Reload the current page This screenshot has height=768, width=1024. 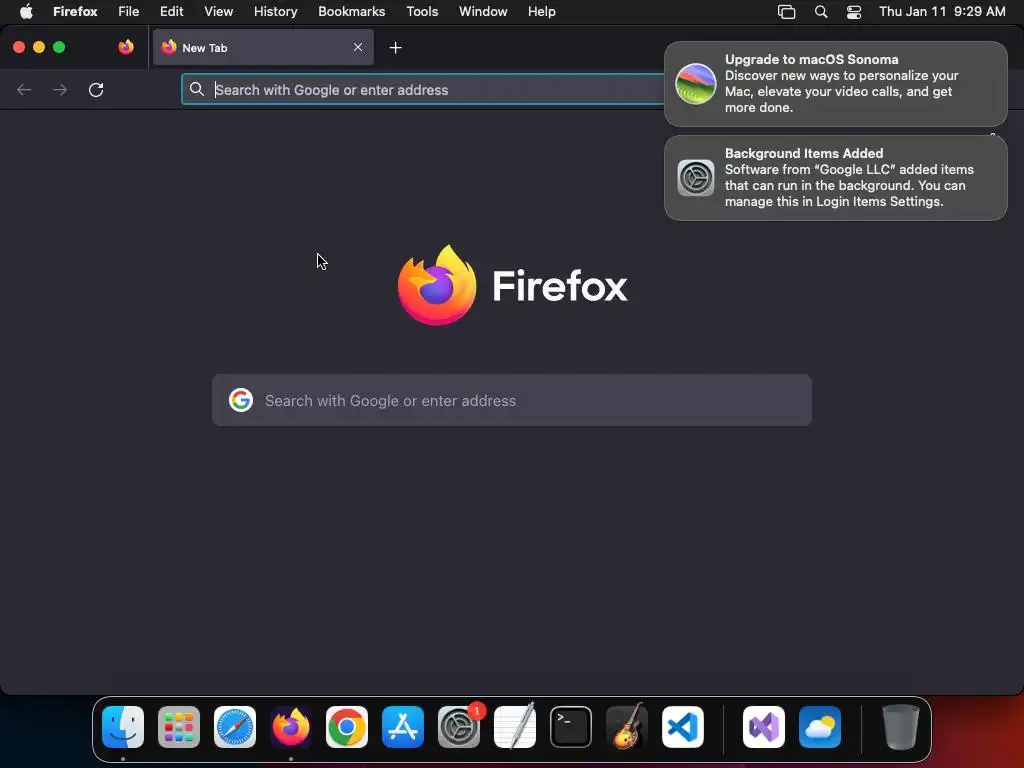point(96,89)
